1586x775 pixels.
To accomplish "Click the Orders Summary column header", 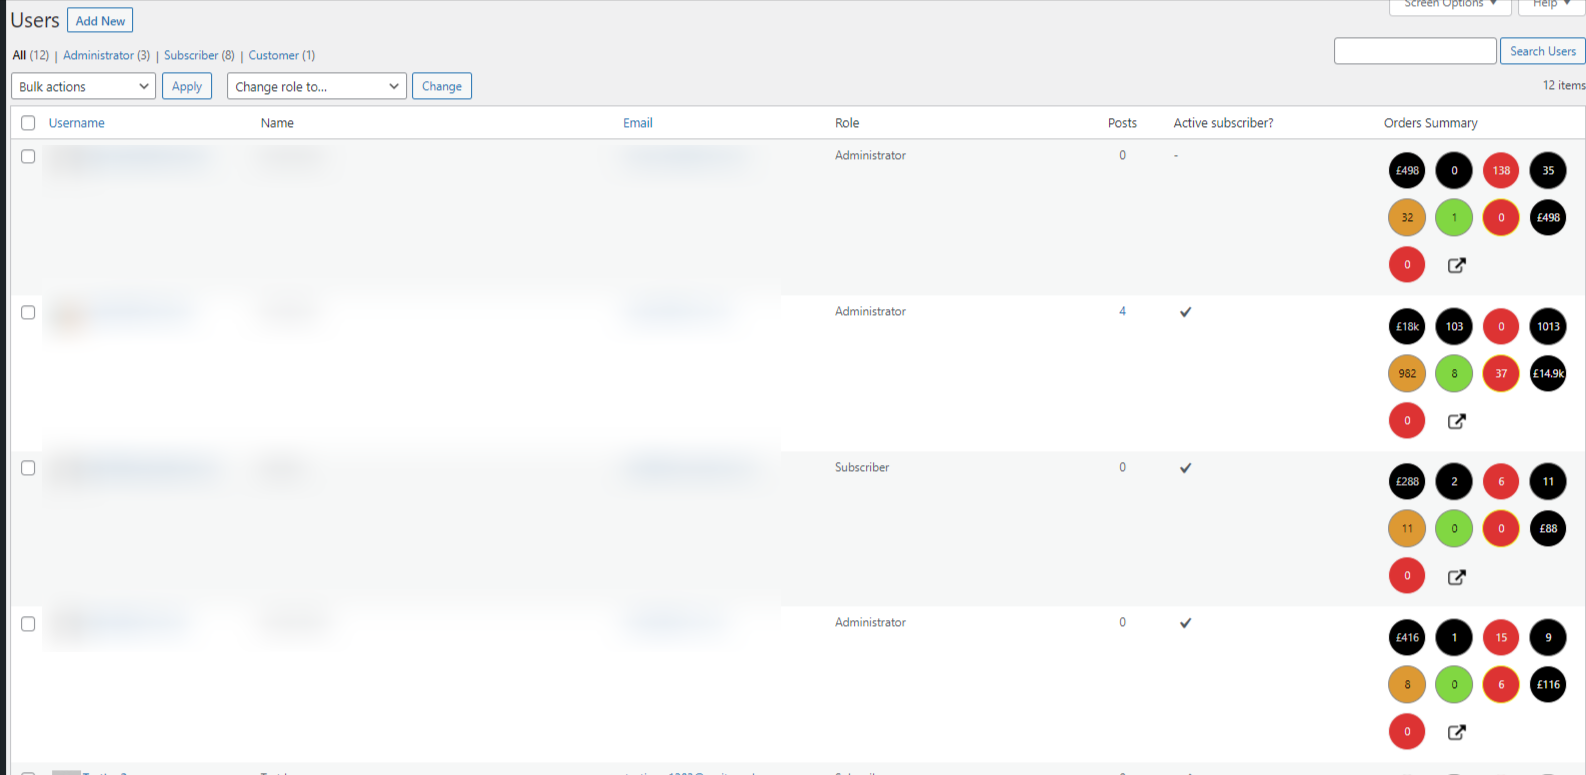I will tap(1430, 123).
